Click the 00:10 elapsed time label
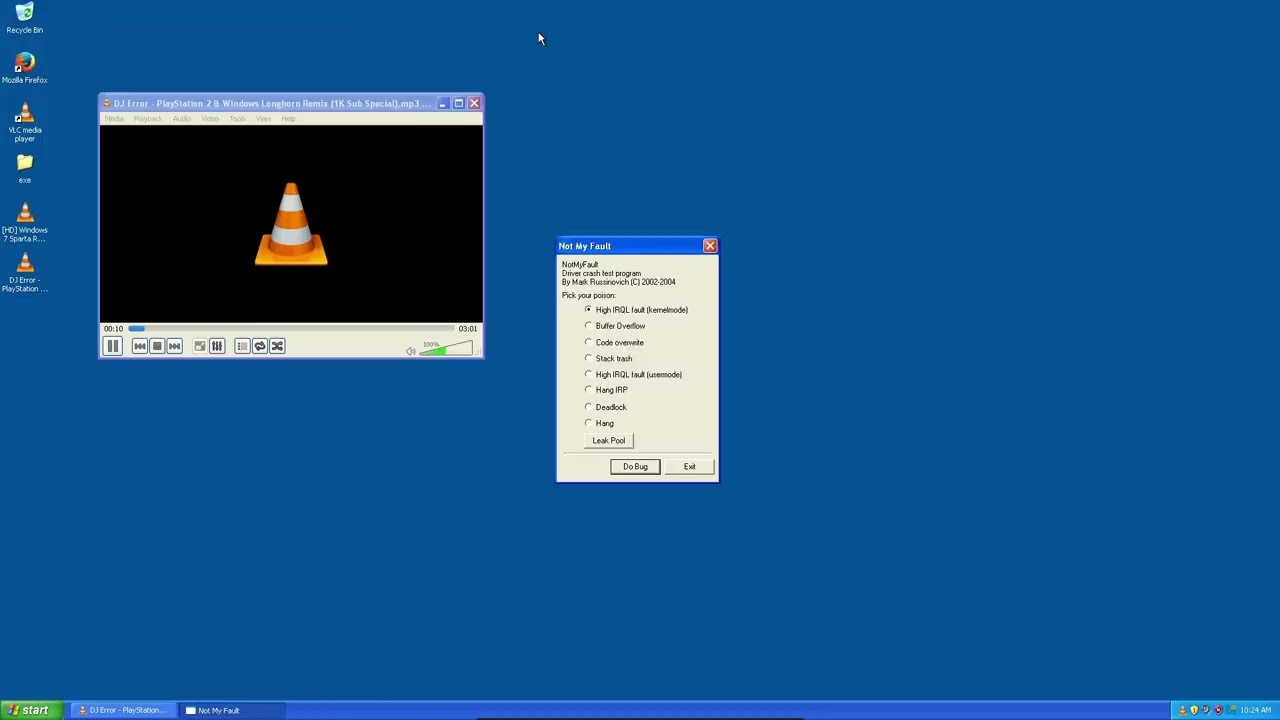Viewport: 1280px width, 720px height. [x=113, y=328]
